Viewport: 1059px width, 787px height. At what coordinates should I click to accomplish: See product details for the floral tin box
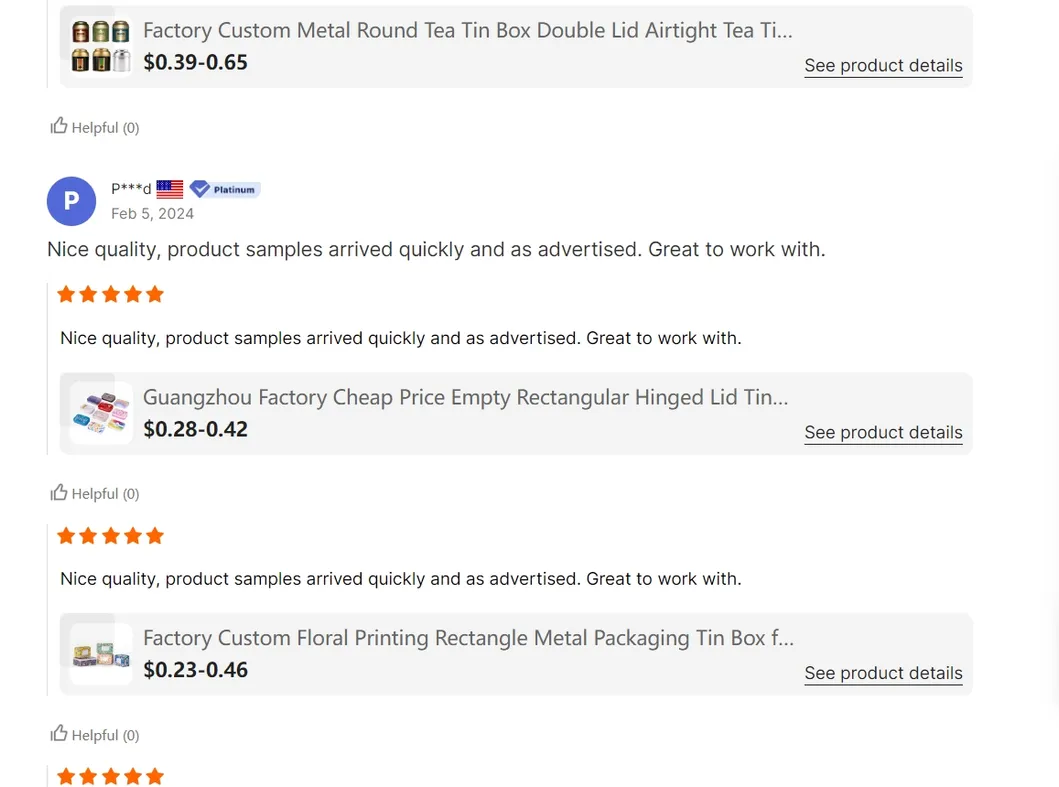pyautogui.click(x=883, y=673)
